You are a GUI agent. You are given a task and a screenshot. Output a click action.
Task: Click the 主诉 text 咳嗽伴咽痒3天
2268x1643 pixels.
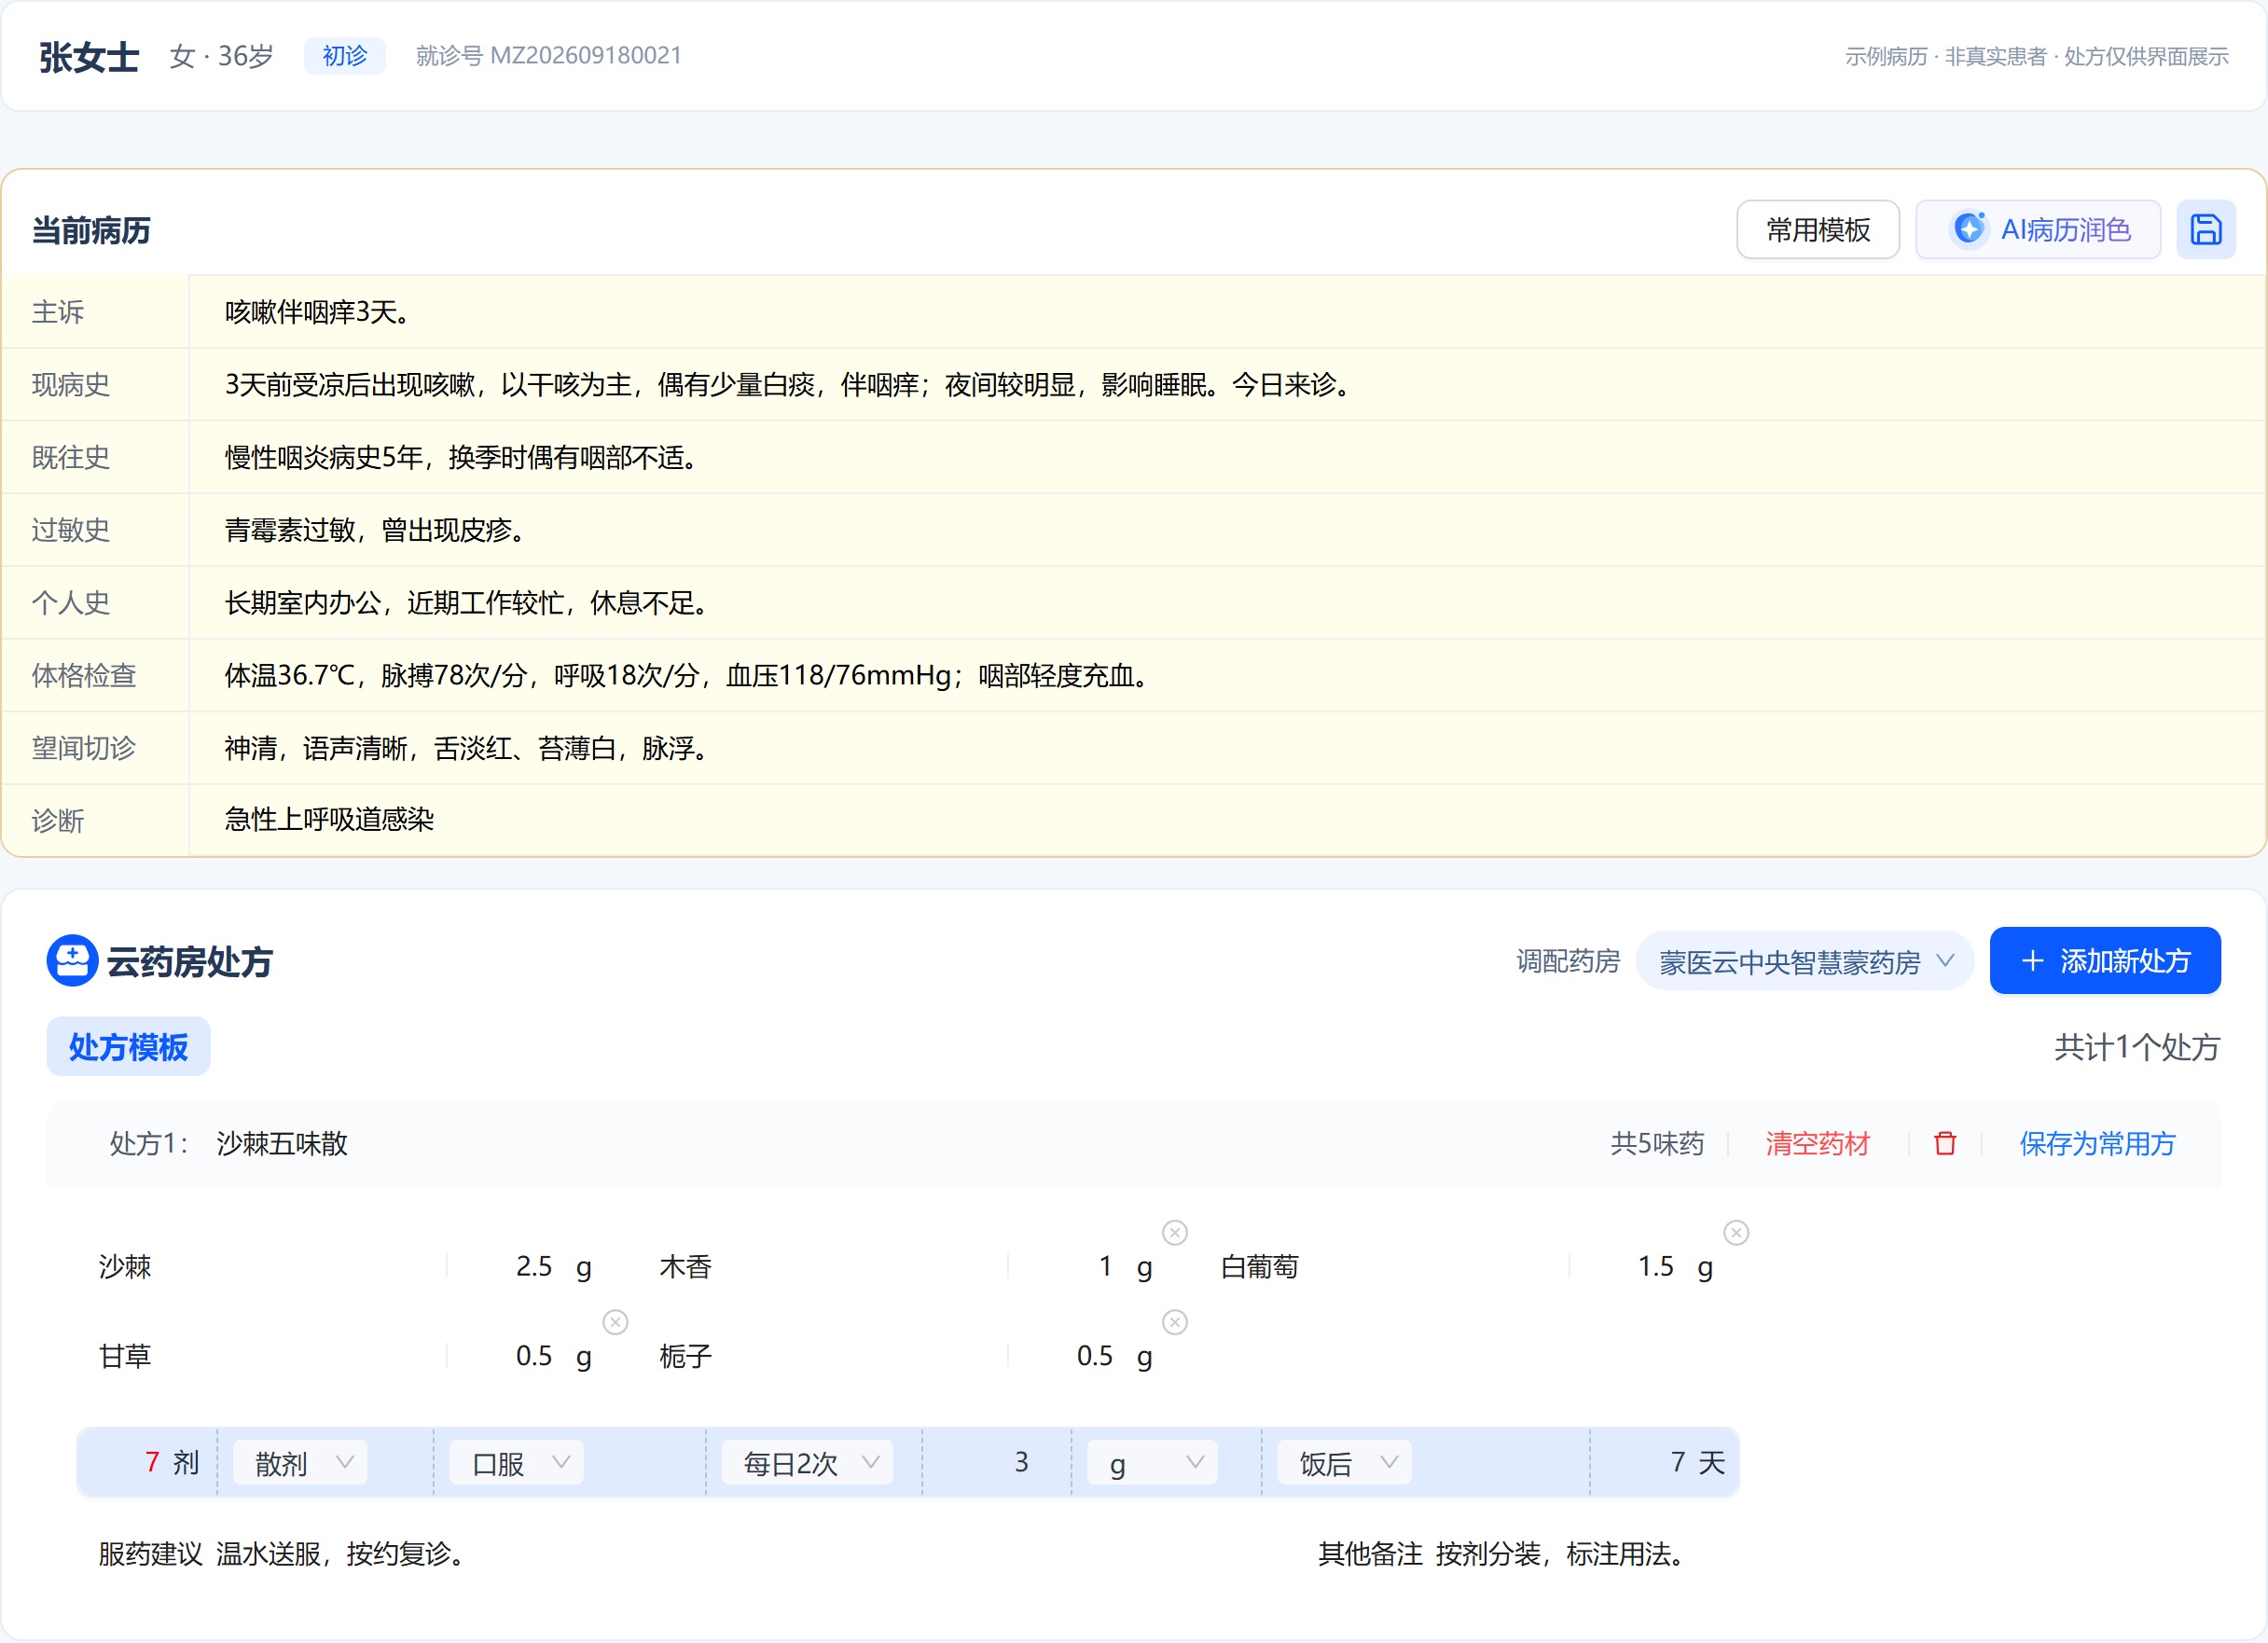click(x=318, y=312)
